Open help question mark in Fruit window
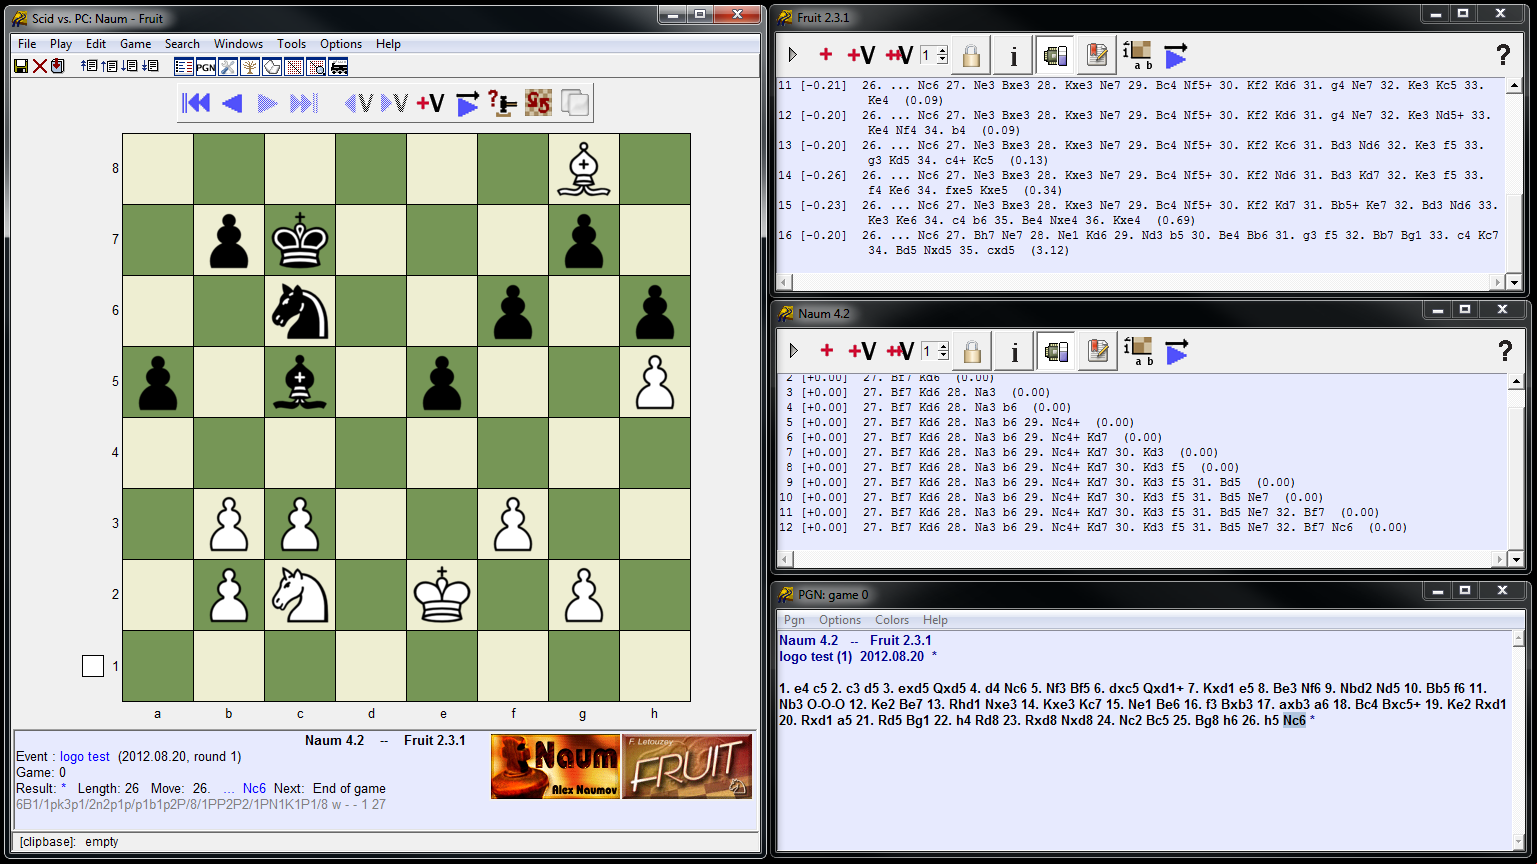 coord(1503,56)
